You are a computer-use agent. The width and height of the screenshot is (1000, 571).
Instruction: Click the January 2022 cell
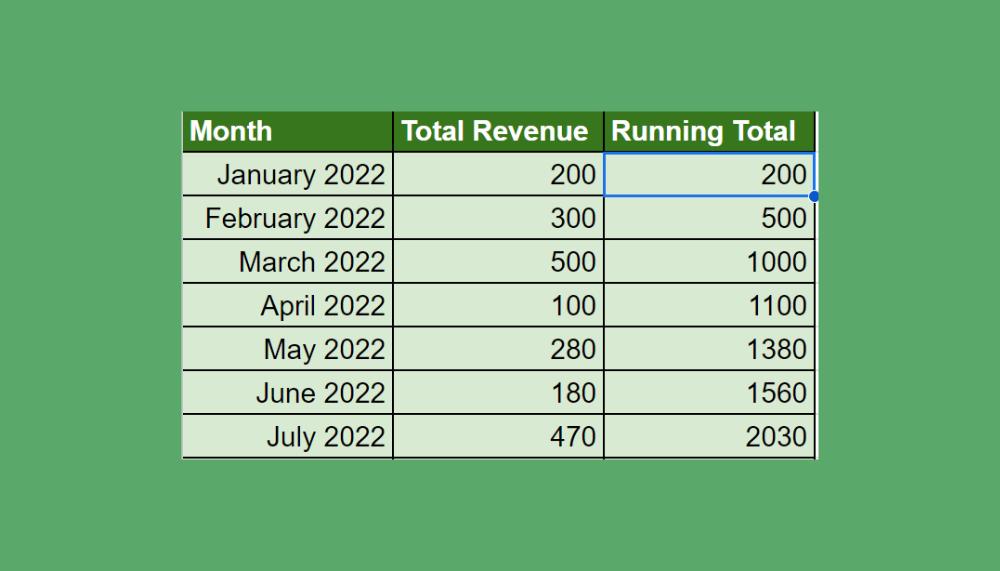point(287,175)
